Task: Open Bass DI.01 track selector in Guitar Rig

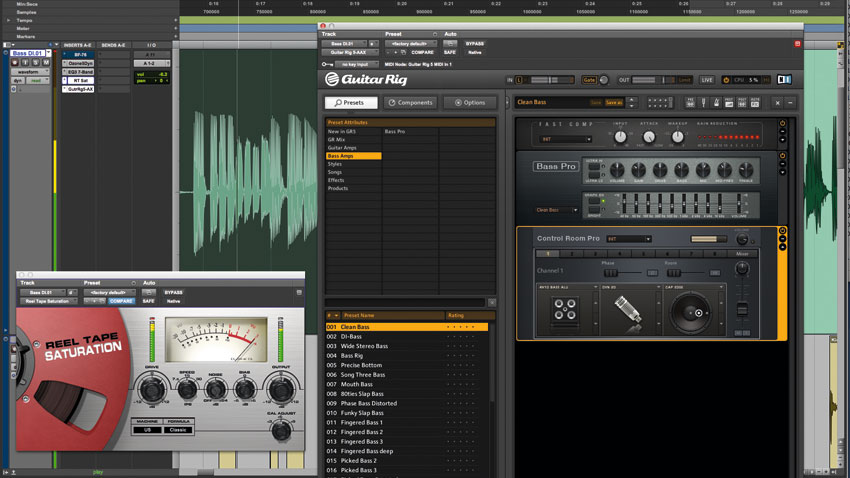Action: (x=344, y=43)
